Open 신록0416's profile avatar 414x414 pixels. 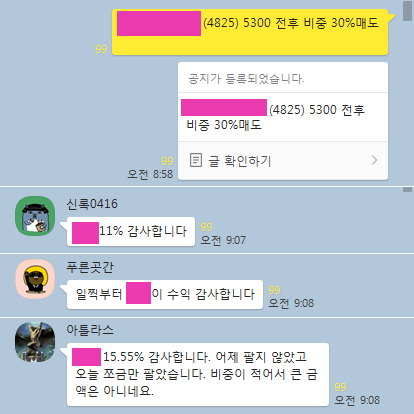35,216
